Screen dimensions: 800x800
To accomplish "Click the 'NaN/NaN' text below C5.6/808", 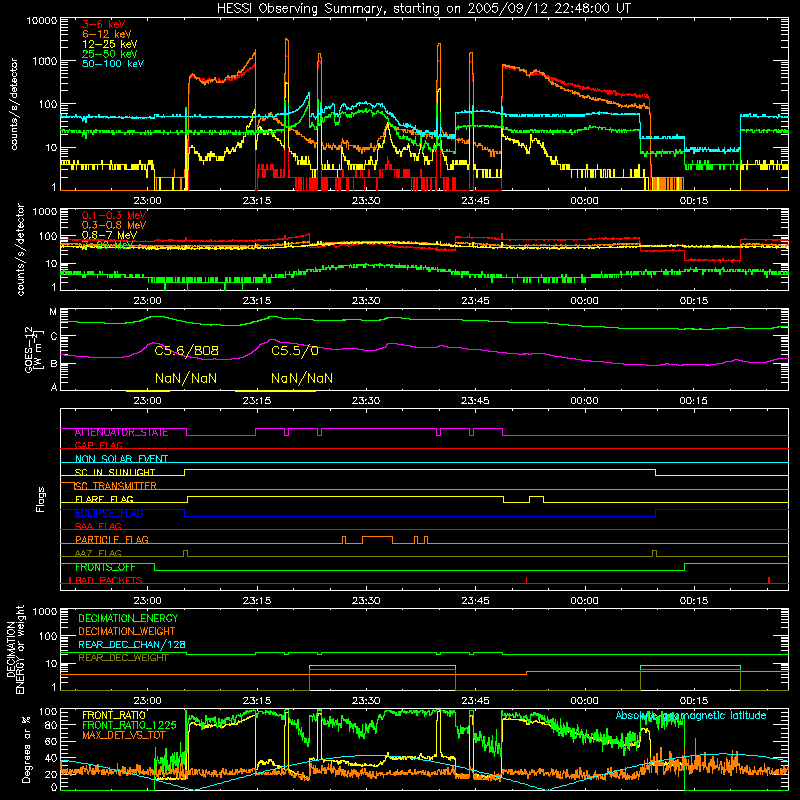I will coord(186,378).
